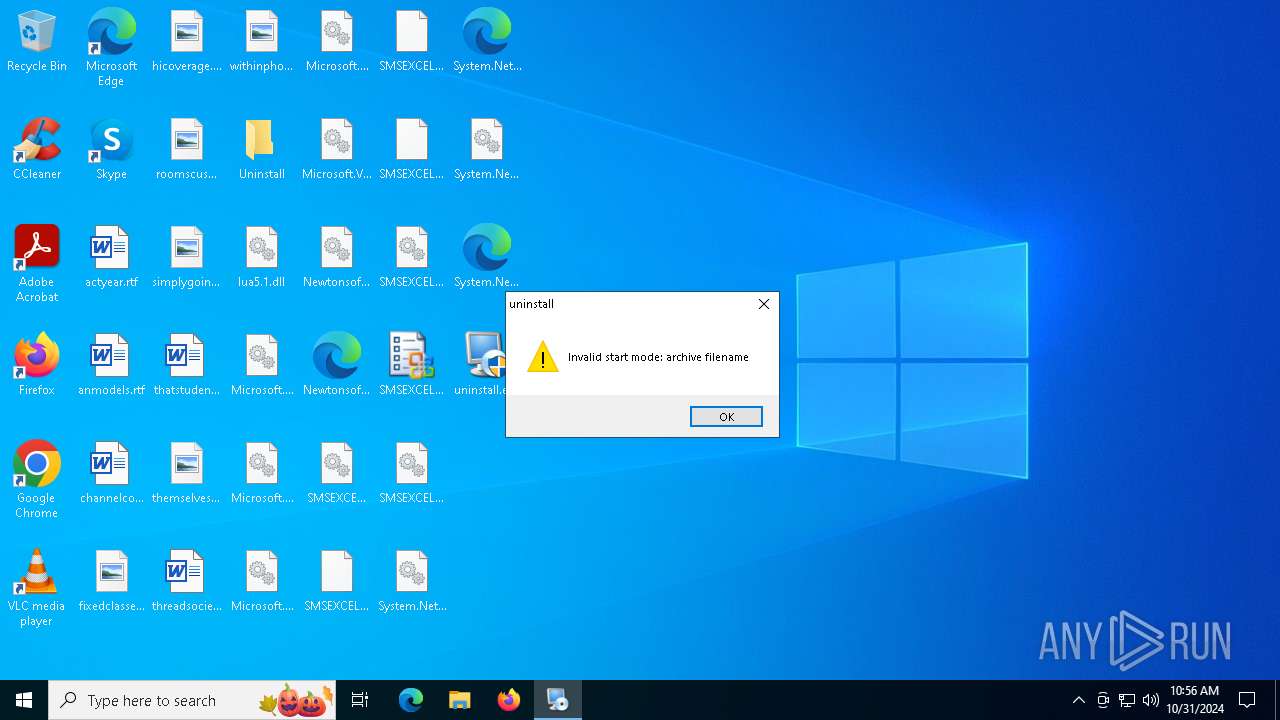
Task: Select the Microsoft.V... file icon
Action: pos(337,150)
